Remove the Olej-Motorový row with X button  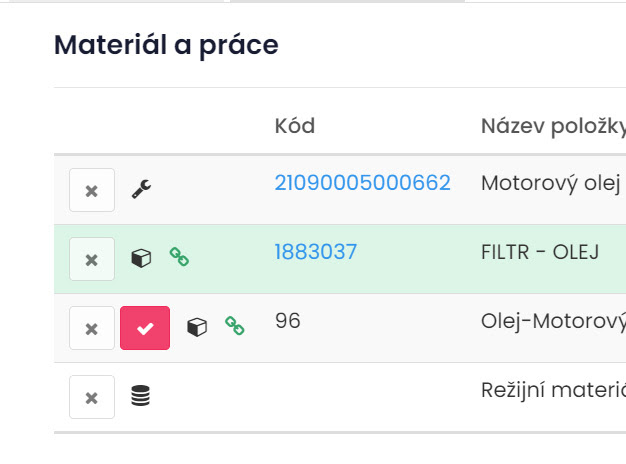92,328
